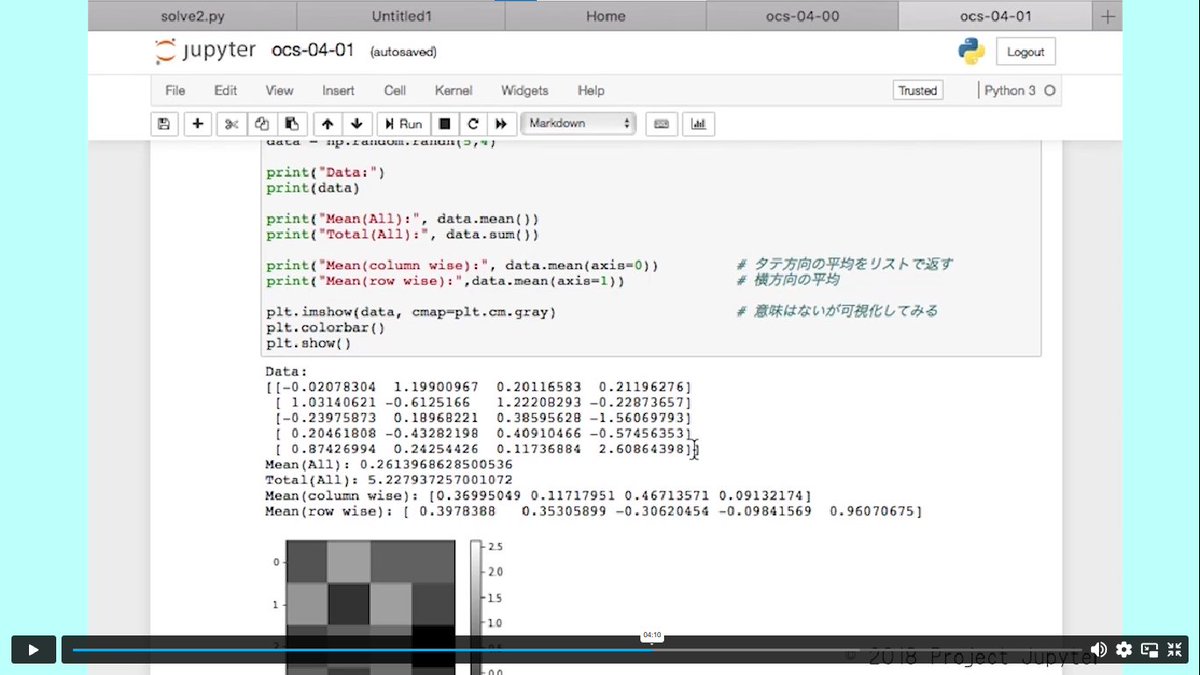Viewport: 1200px width, 675px height.
Task: Move selected cell up arrow
Action: (x=327, y=124)
